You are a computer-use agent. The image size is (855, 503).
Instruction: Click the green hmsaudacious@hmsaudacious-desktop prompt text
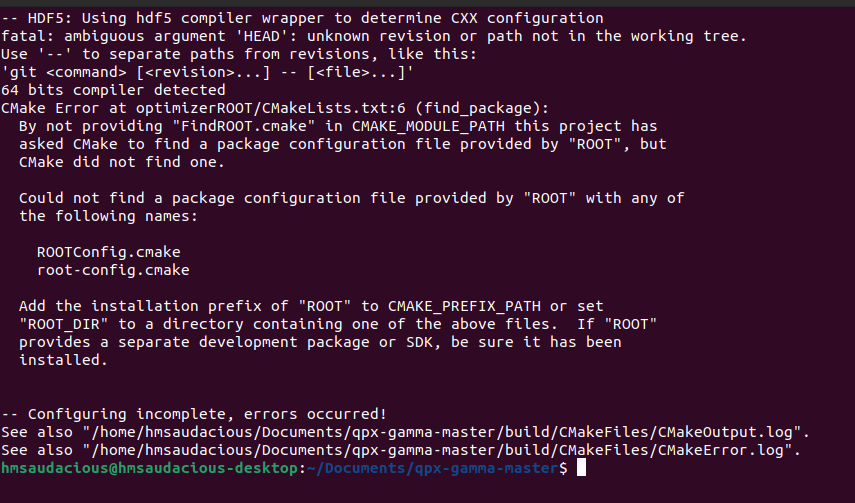(149, 468)
